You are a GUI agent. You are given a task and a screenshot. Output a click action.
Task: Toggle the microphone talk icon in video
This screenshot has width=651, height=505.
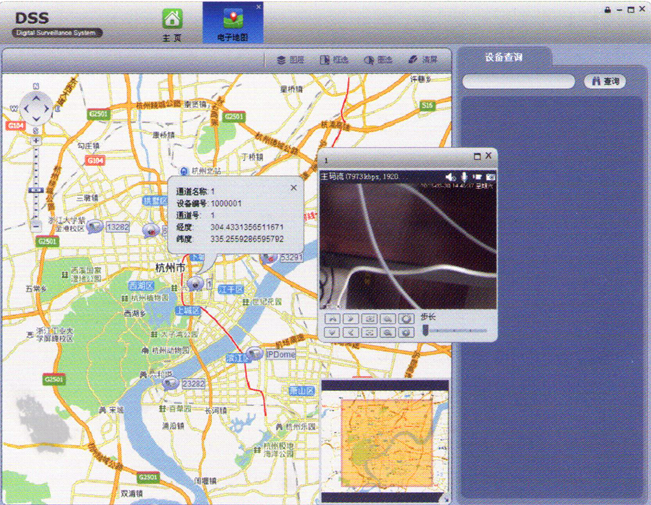pos(464,177)
